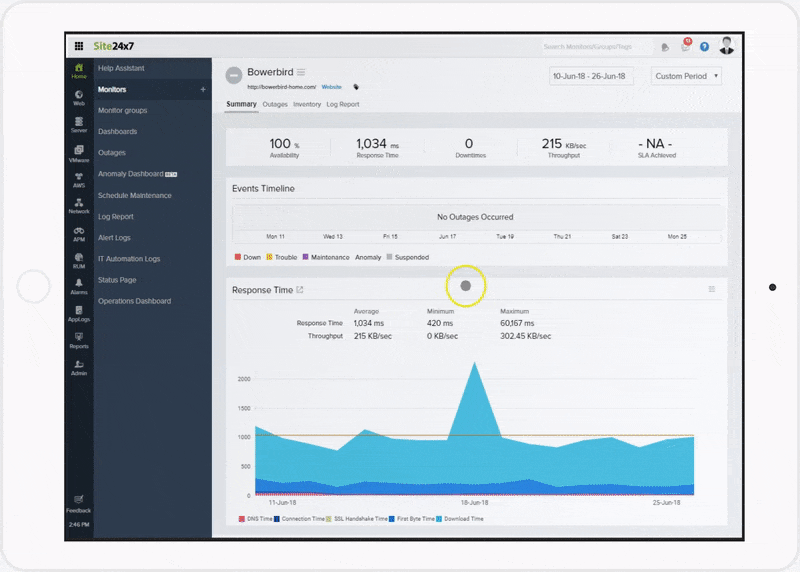Open the Feedback icon

[x=79, y=504]
